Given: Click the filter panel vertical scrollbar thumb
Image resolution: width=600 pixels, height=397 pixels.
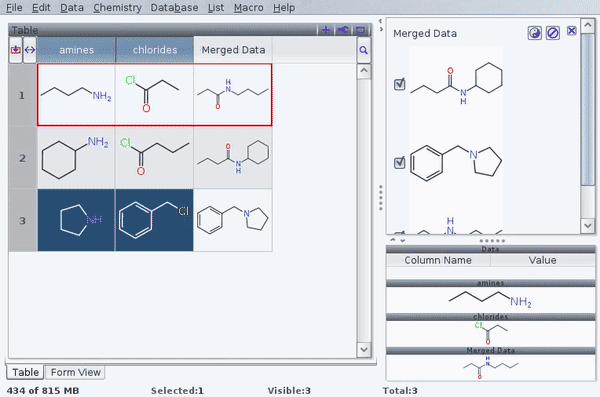Looking at the screenshot, I should coord(587,110).
